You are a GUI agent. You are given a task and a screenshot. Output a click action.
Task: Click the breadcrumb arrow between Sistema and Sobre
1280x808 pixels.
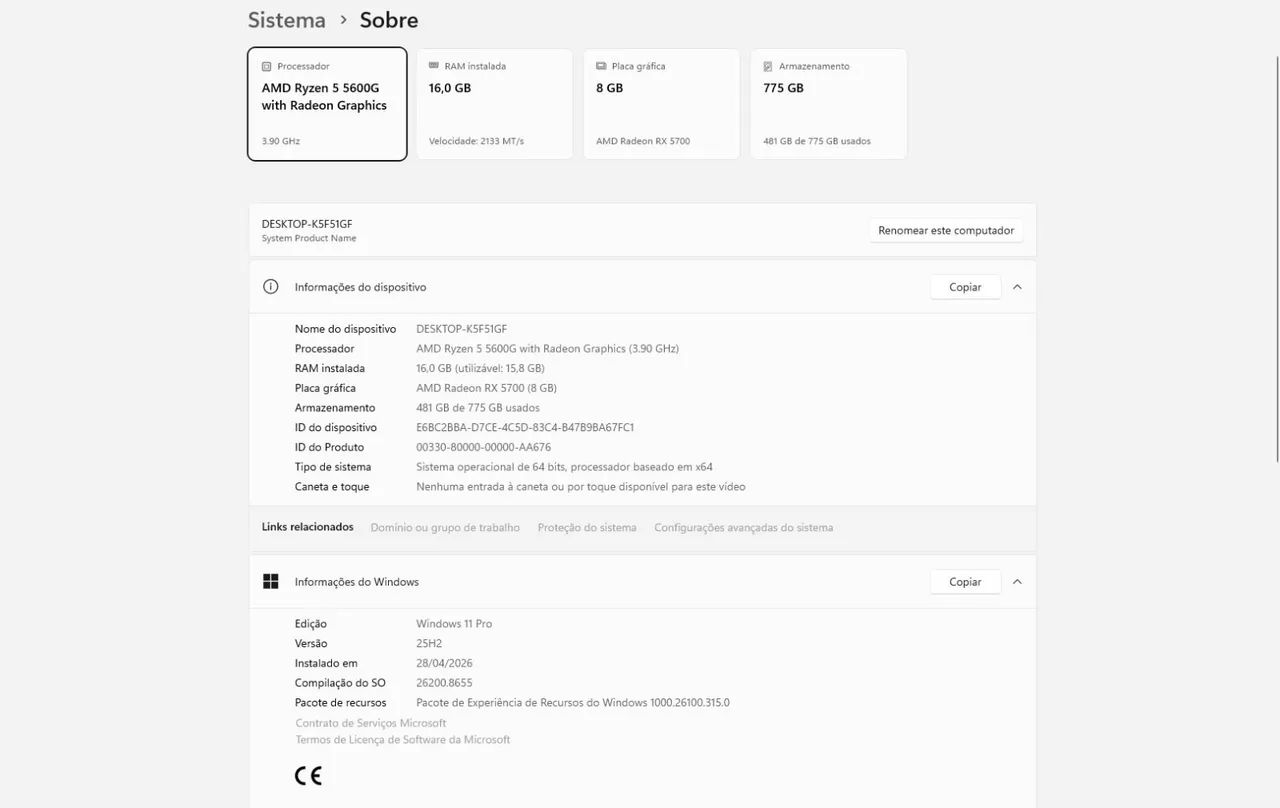click(343, 20)
